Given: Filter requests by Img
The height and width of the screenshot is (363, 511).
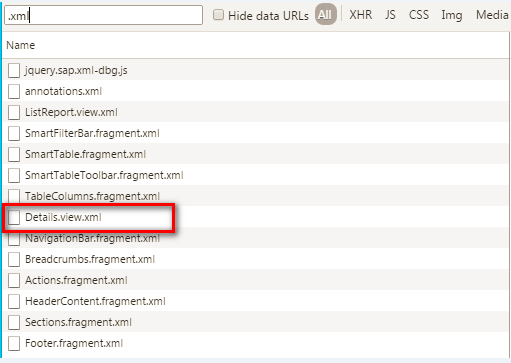Looking at the screenshot, I should pyautogui.click(x=452, y=15).
